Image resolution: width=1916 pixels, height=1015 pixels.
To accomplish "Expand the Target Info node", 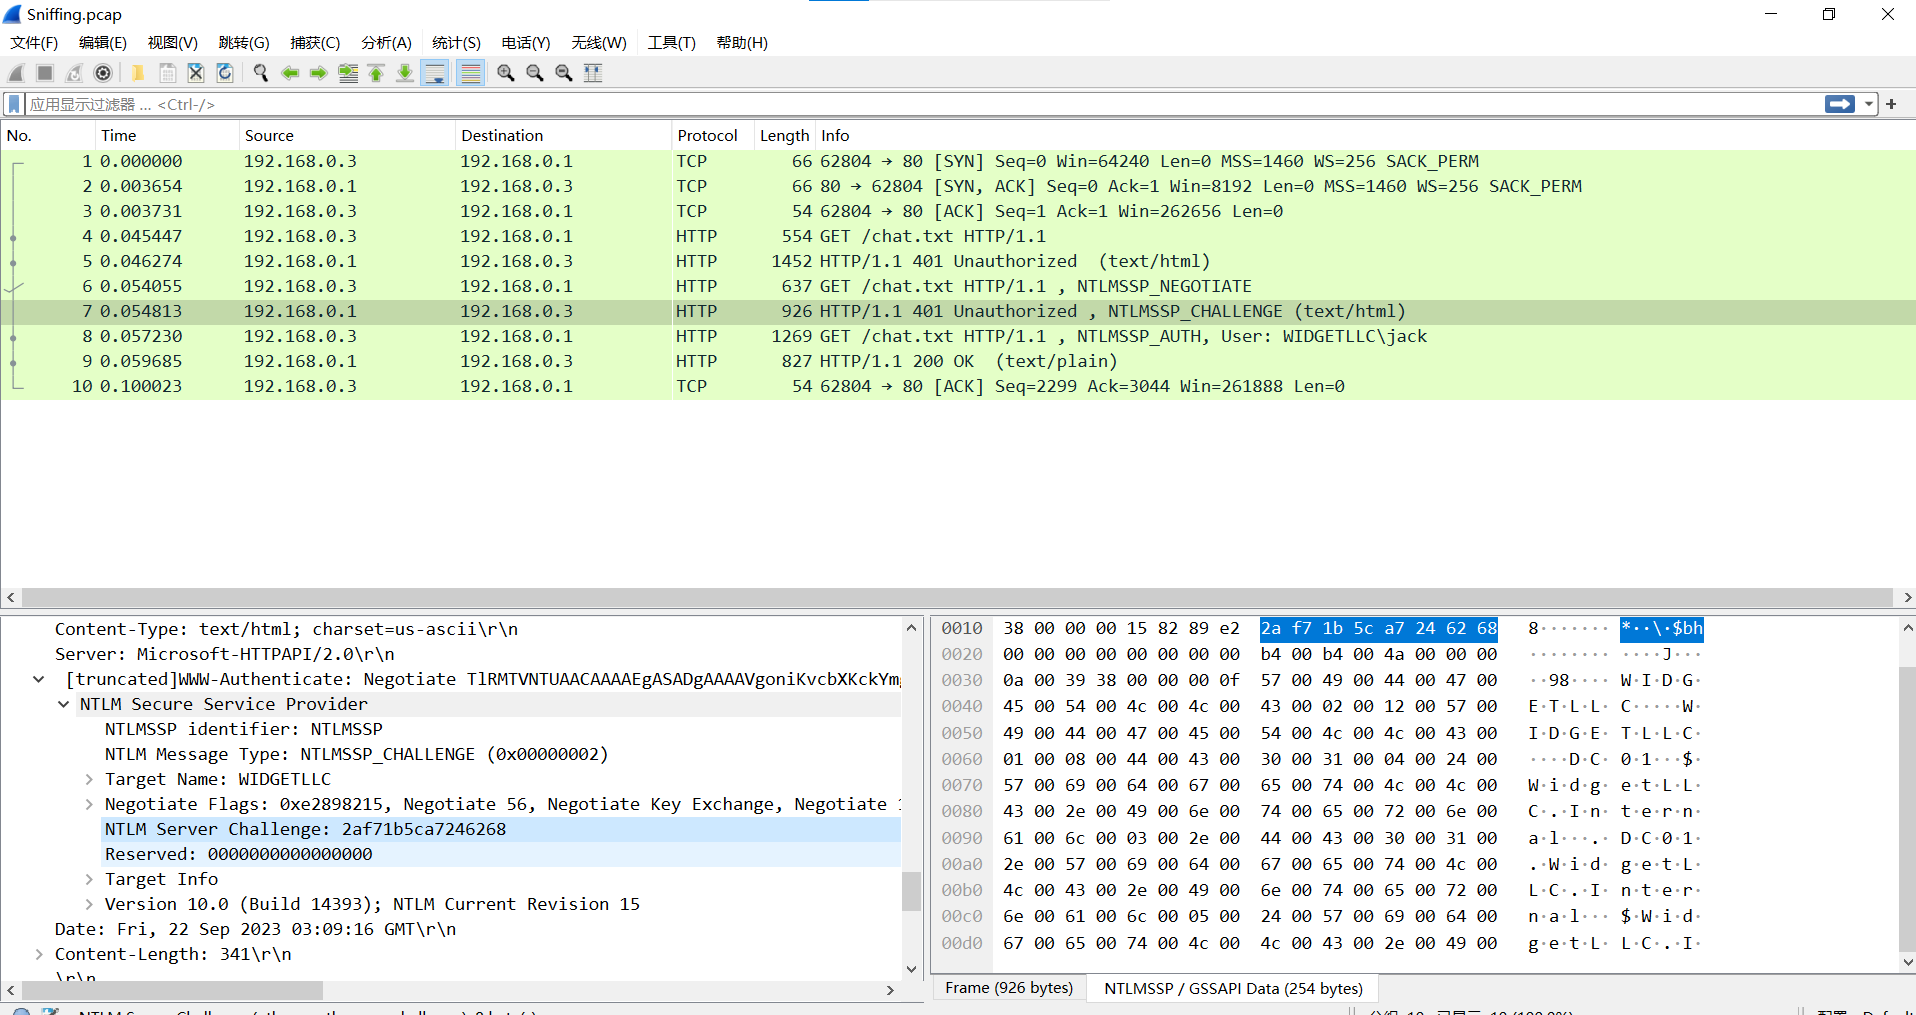I will click(x=88, y=879).
